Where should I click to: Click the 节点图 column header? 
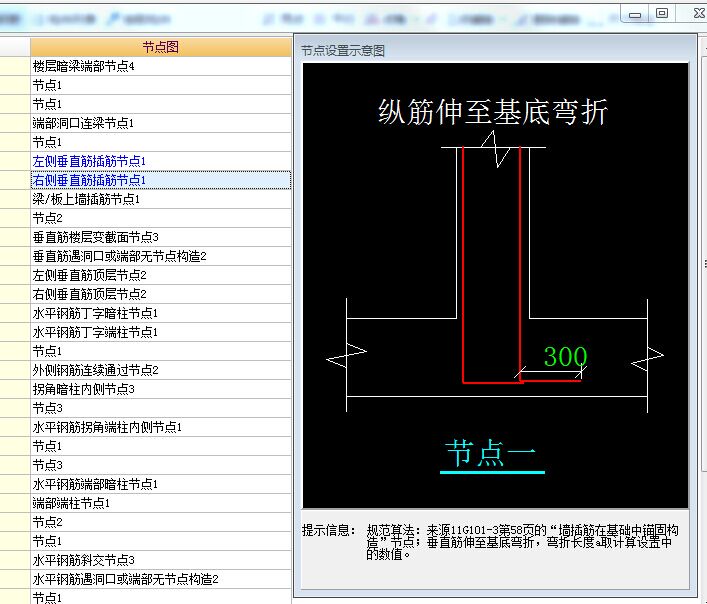coord(161,47)
